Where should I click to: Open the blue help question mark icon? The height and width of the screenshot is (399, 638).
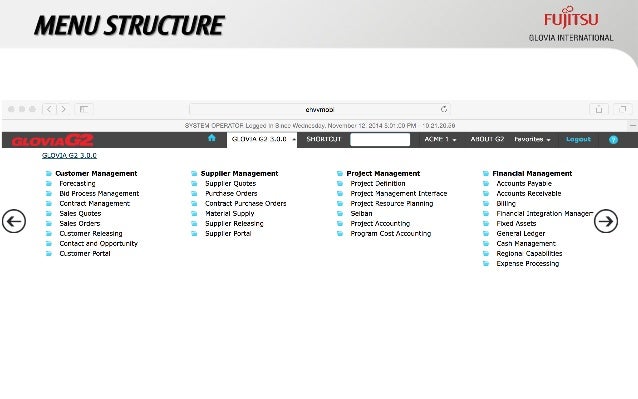(x=613, y=140)
